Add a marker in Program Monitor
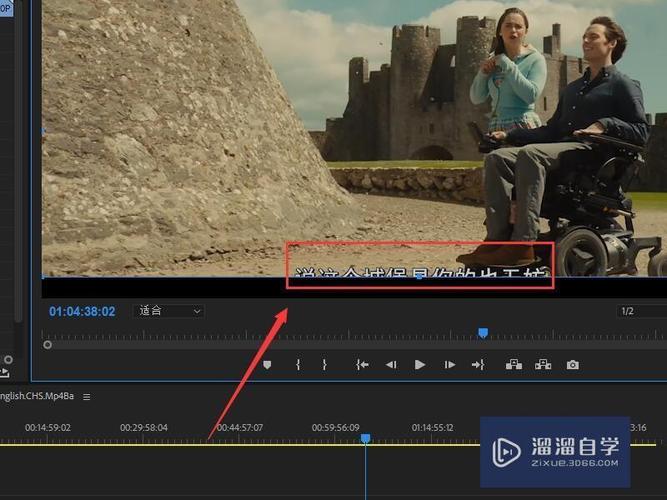Image resolution: width=667 pixels, height=500 pixels. point(267,365)
